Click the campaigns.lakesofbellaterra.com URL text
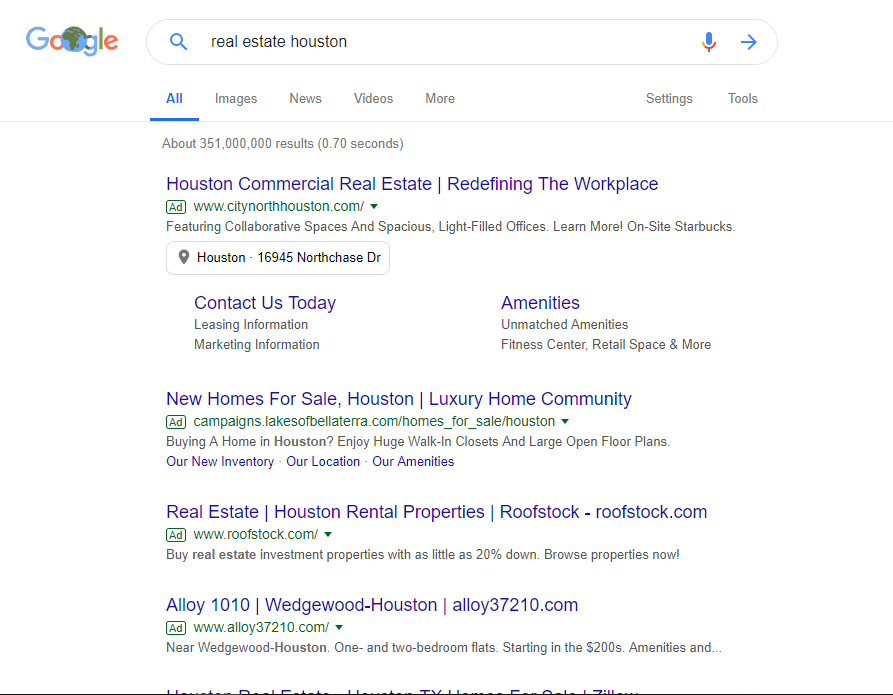 (x=374, y=421)
